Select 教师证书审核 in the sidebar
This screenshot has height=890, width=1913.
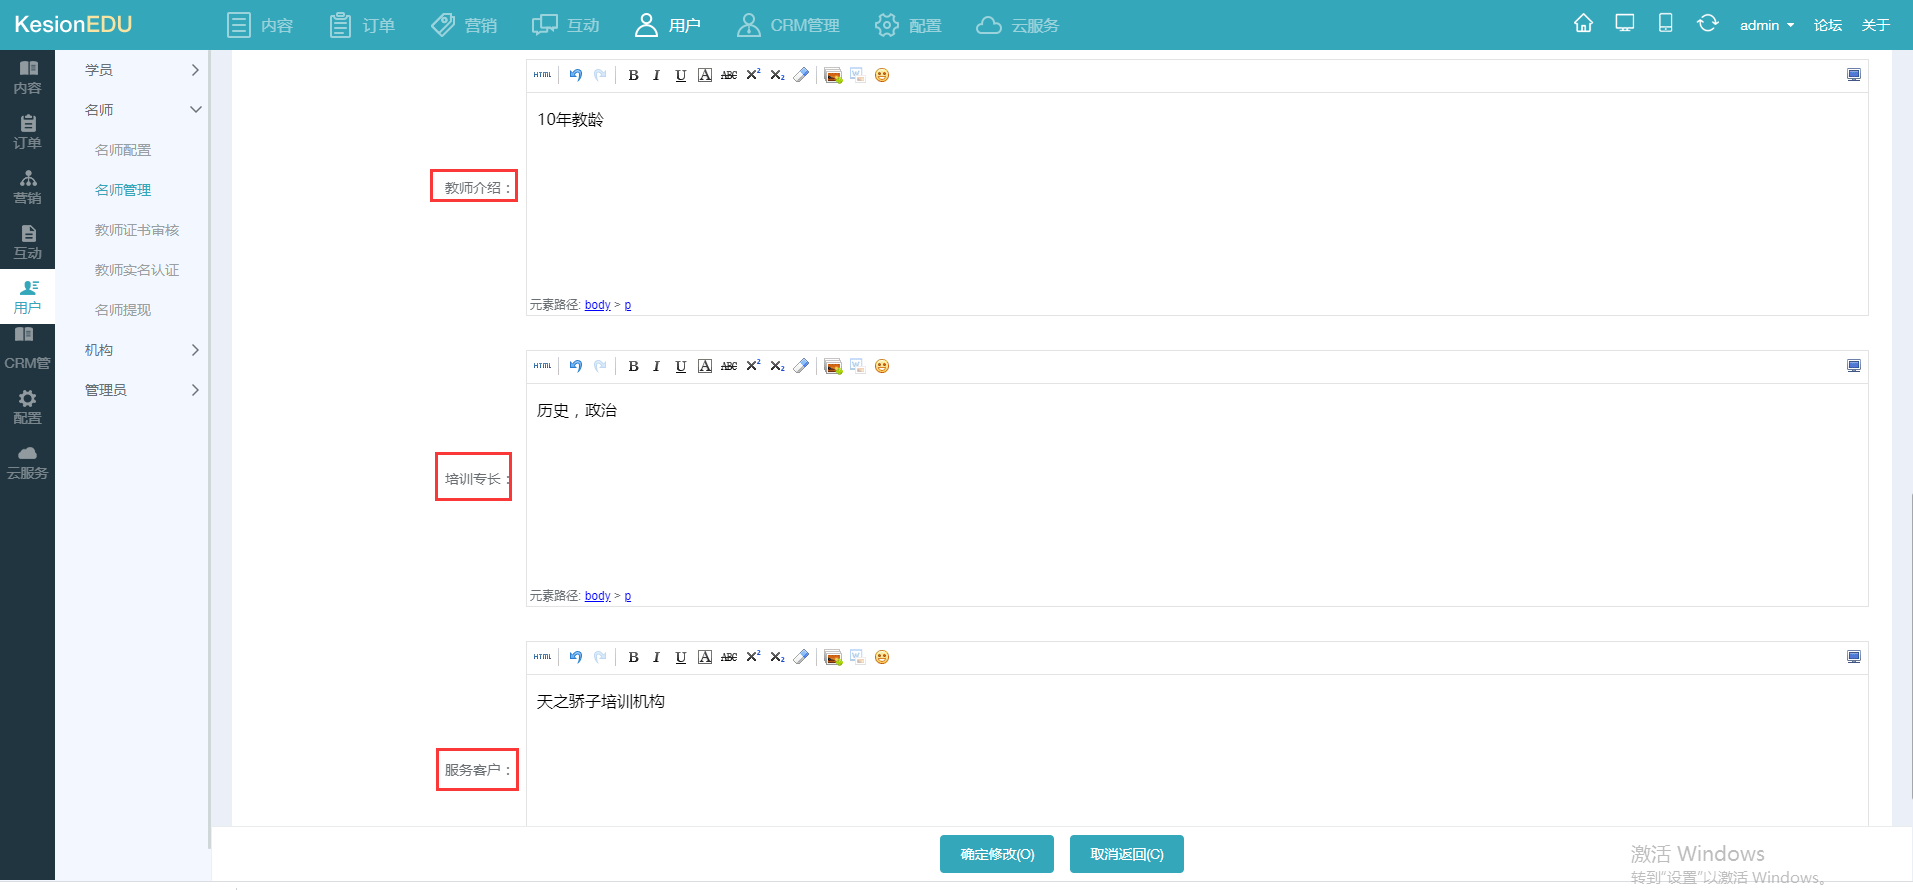pos(137,230)
